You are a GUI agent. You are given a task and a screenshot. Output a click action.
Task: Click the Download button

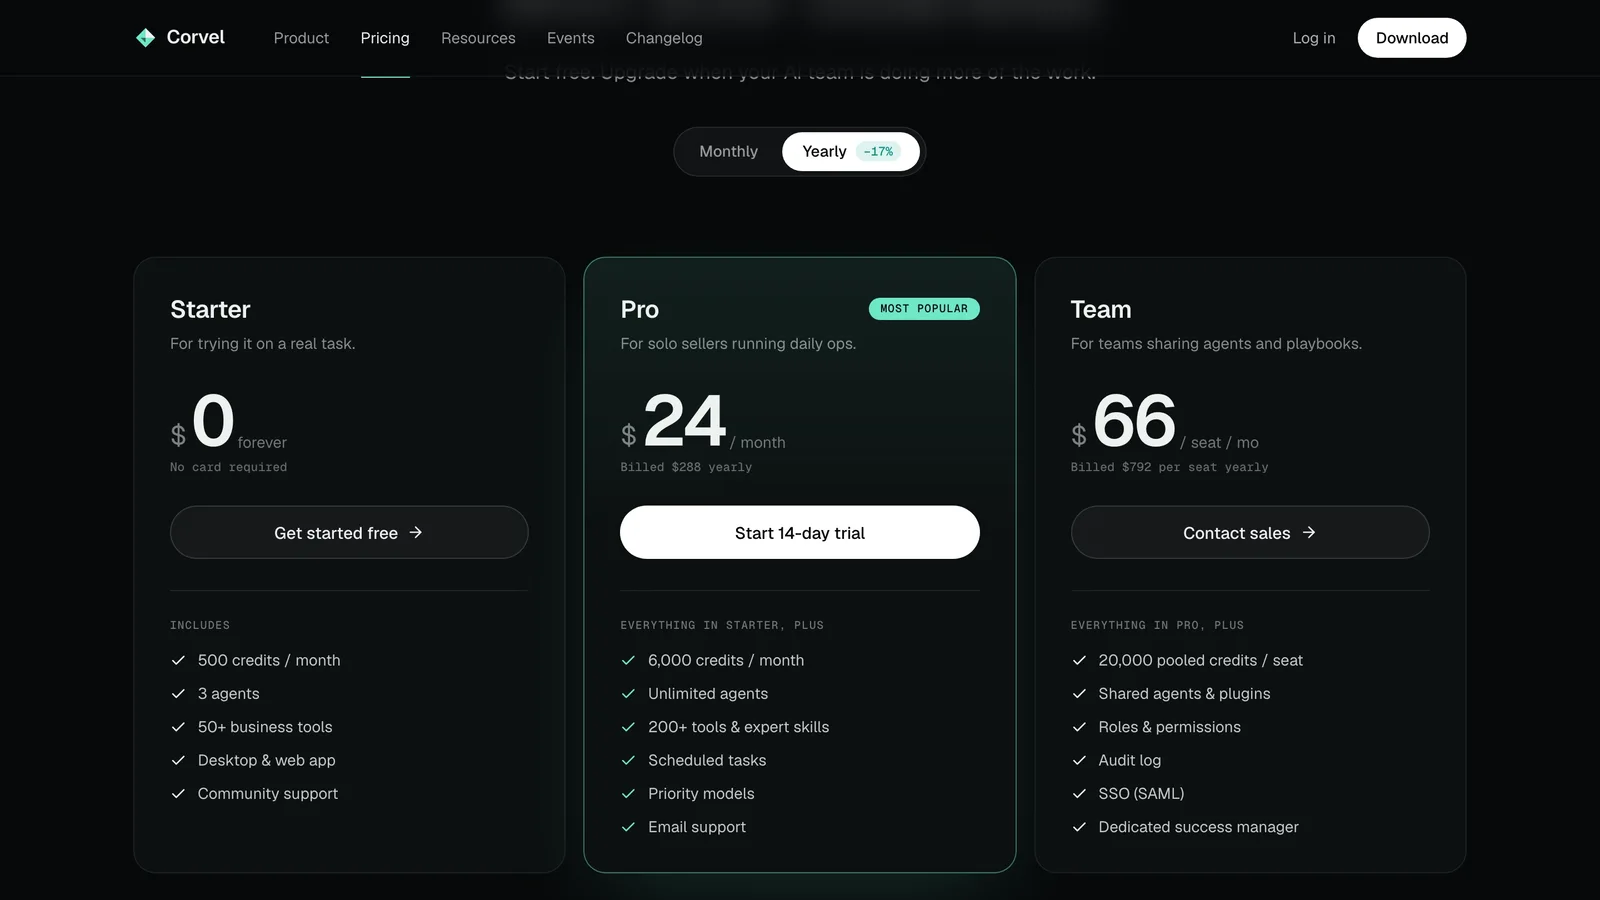point(1412,38)
